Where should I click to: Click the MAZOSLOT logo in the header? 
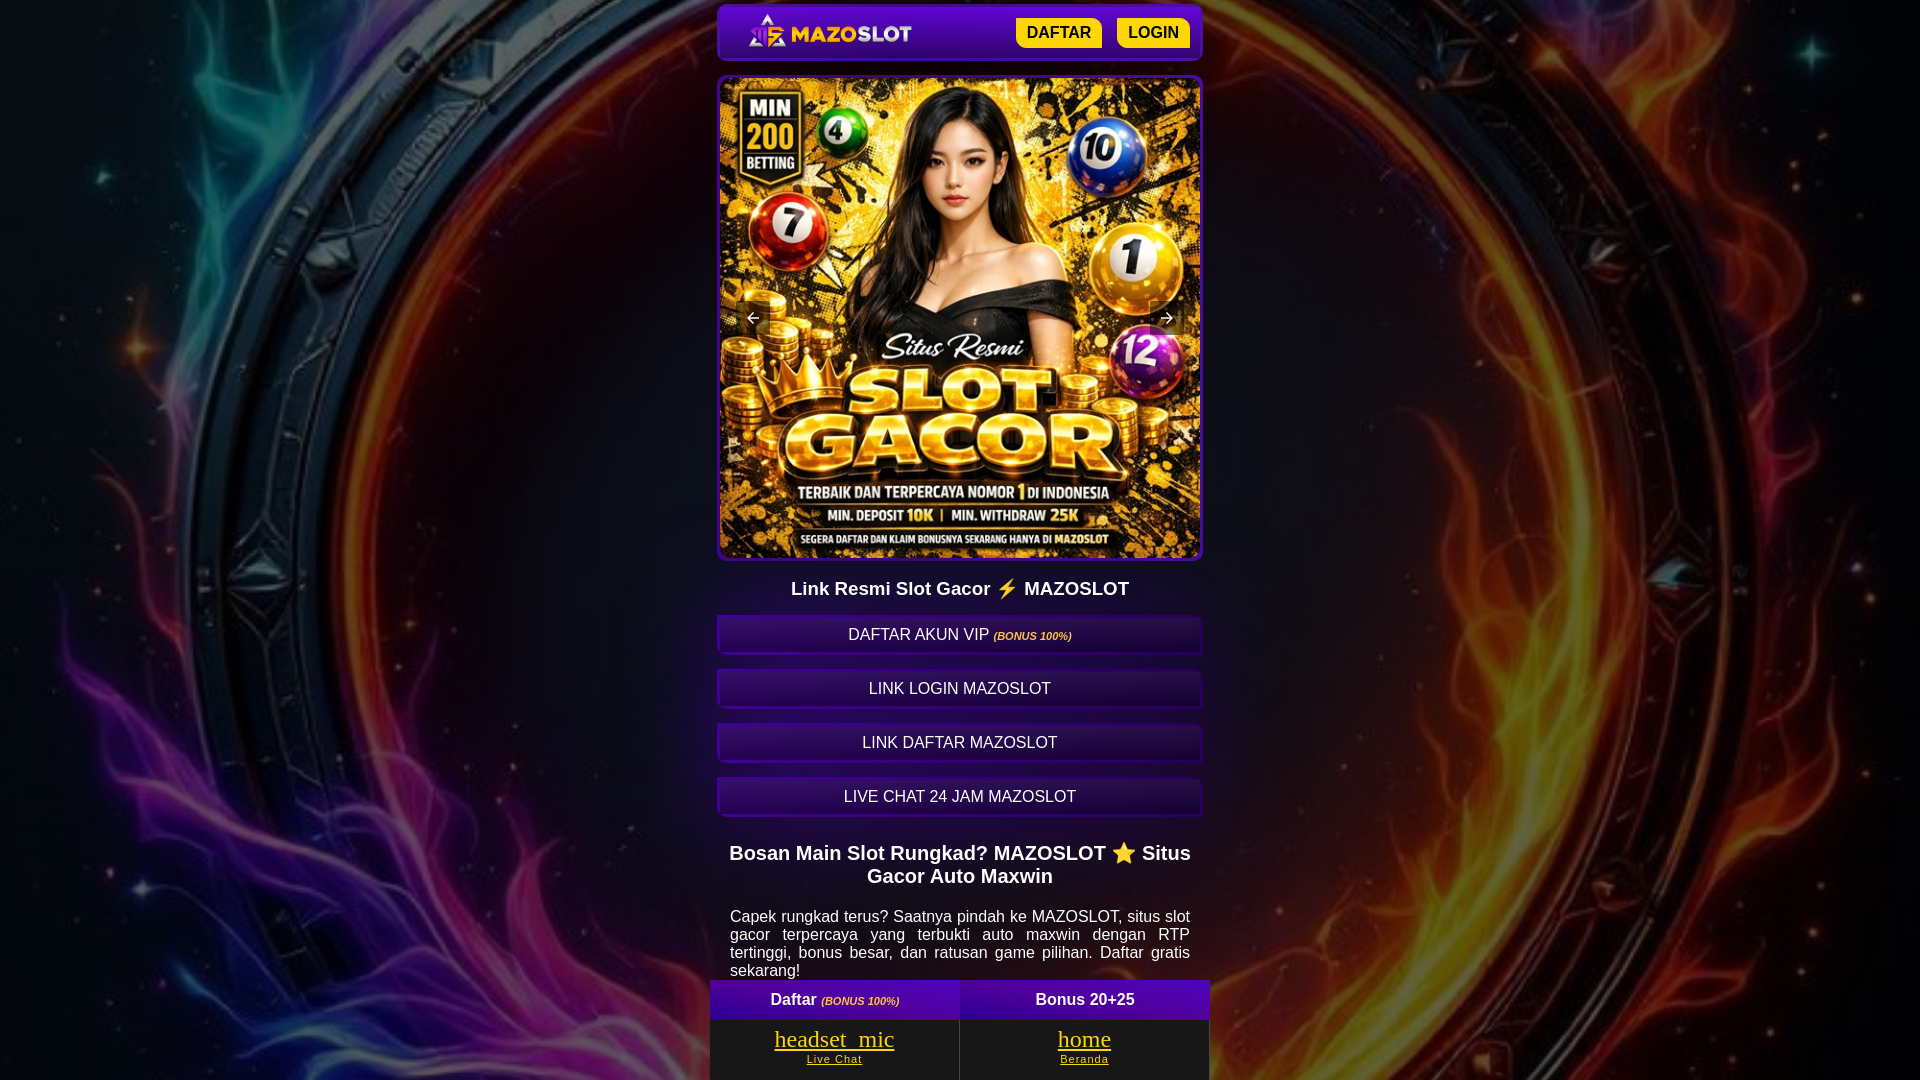pyautogui.click(x=830, y=32)
